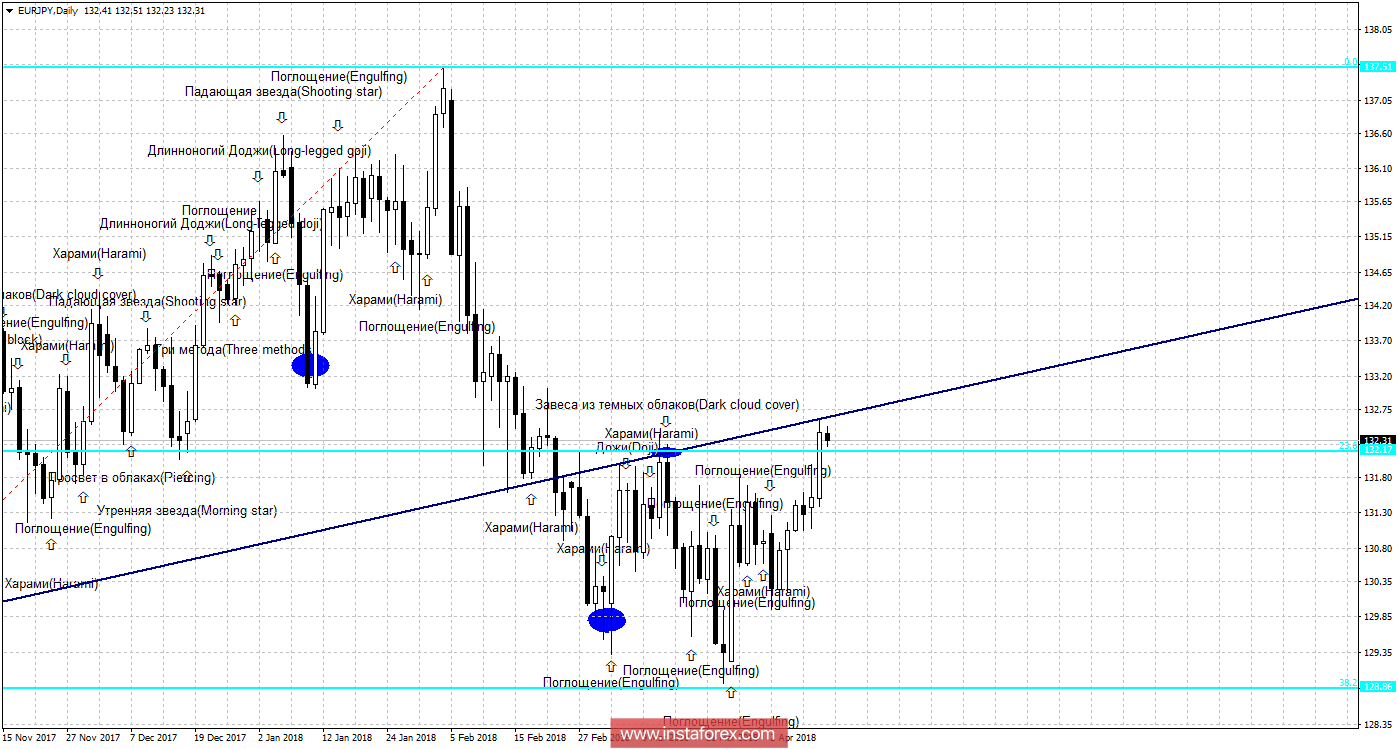Click the Завеса из темных облаков (Dark cloud cover) label
Screen dimensions: 1398x749
pos(667,405)
